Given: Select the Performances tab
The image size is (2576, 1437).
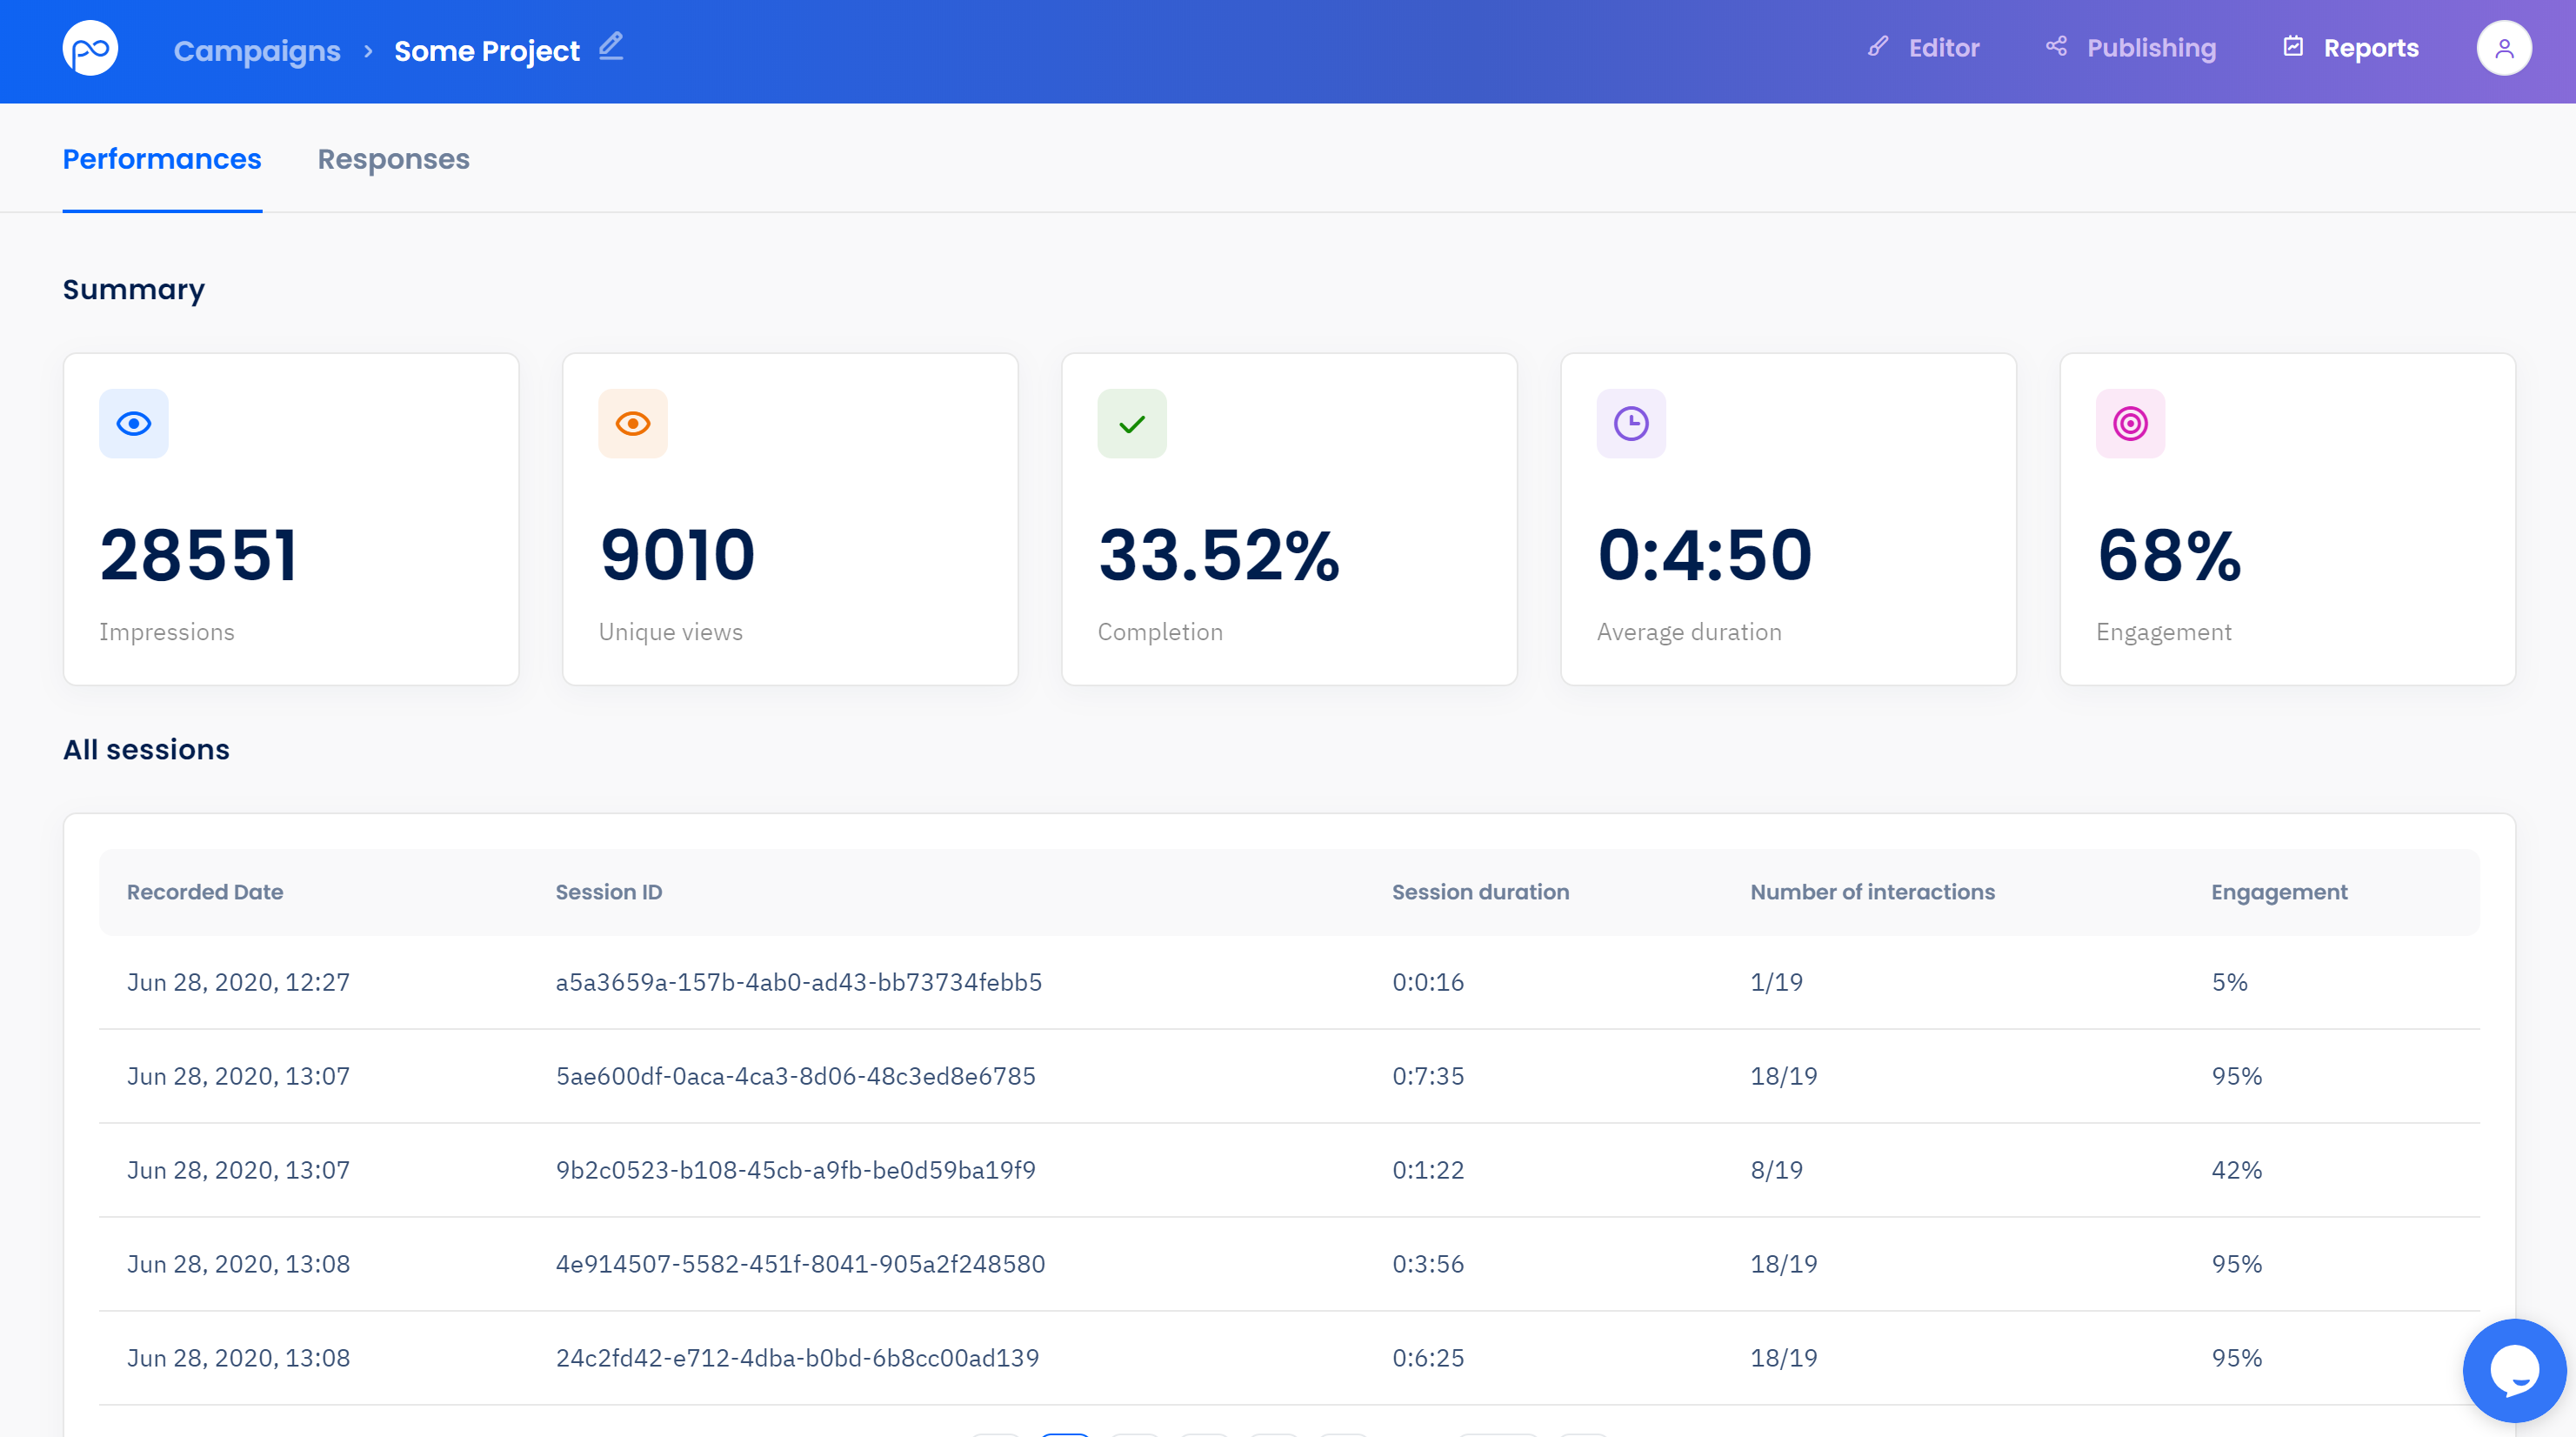Looking at the screenshot, I should [x=162, y=159].
